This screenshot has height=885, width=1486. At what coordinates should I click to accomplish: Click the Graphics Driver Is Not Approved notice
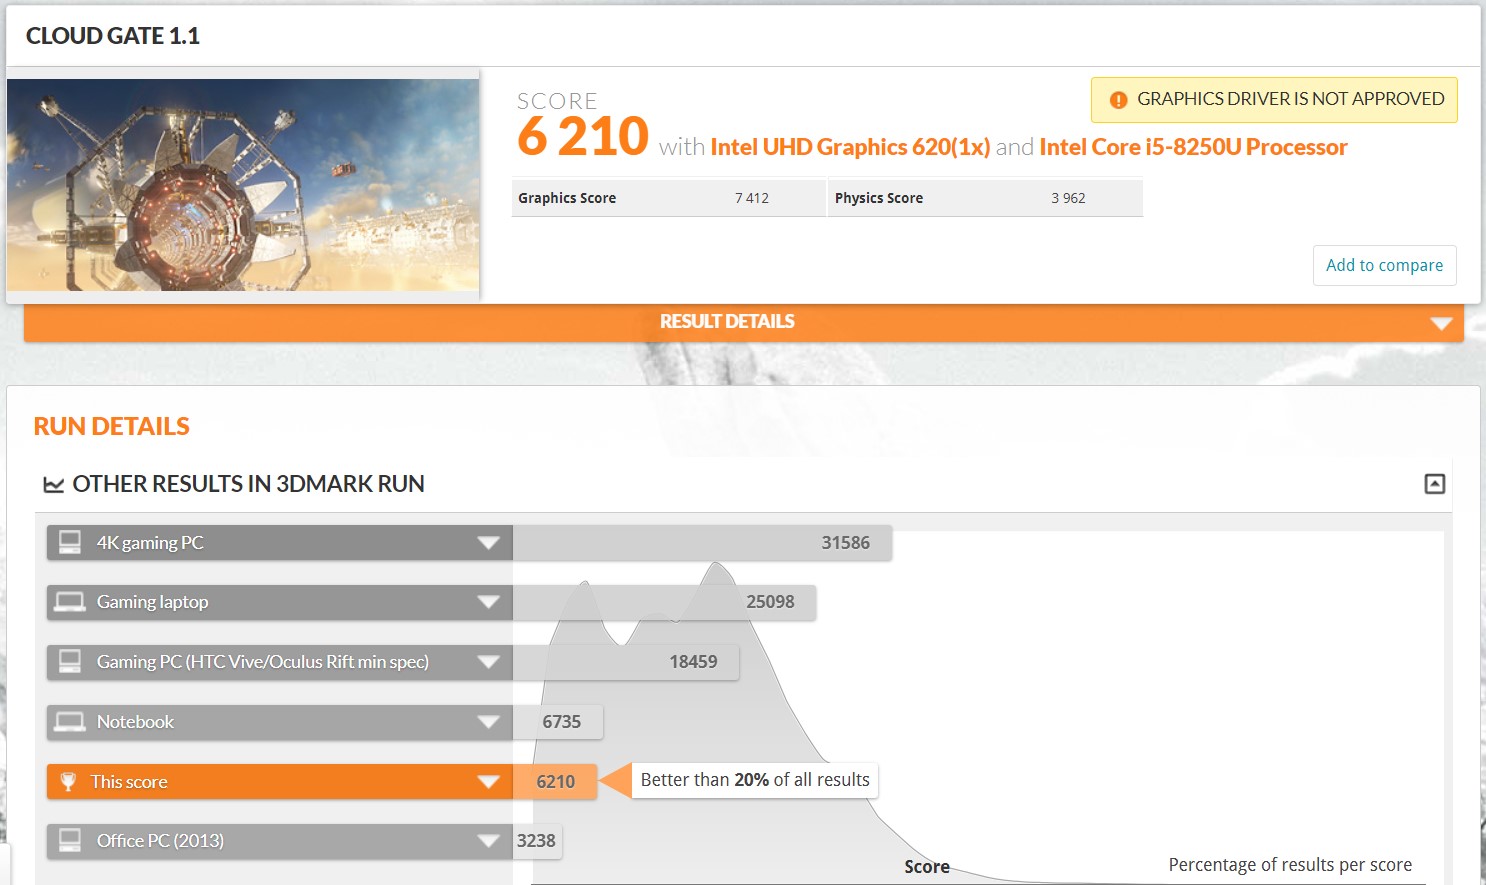(1274, 100)
